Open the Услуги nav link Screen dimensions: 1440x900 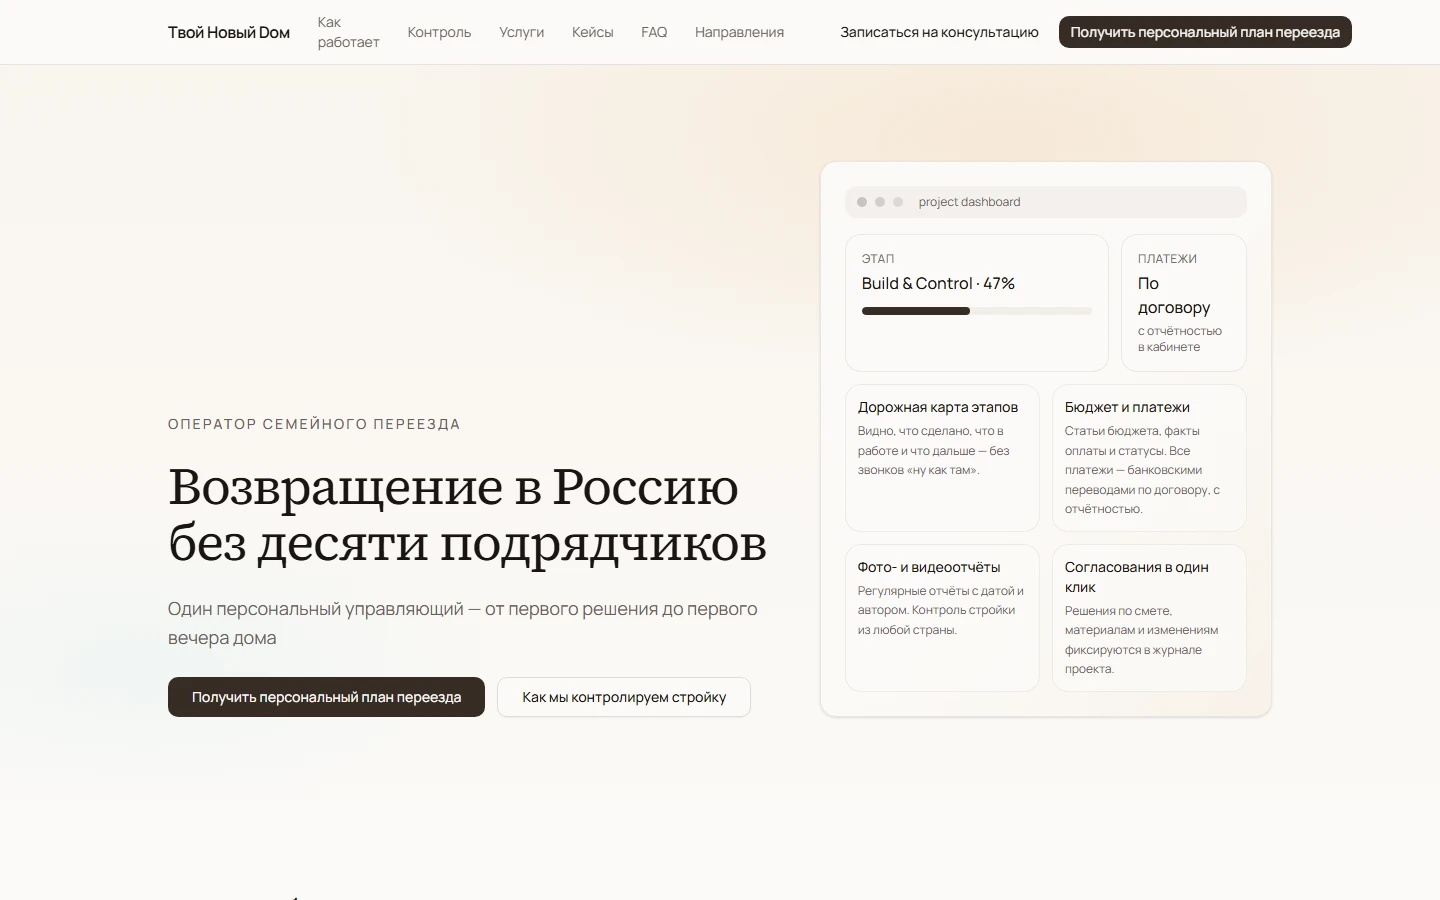521,32
